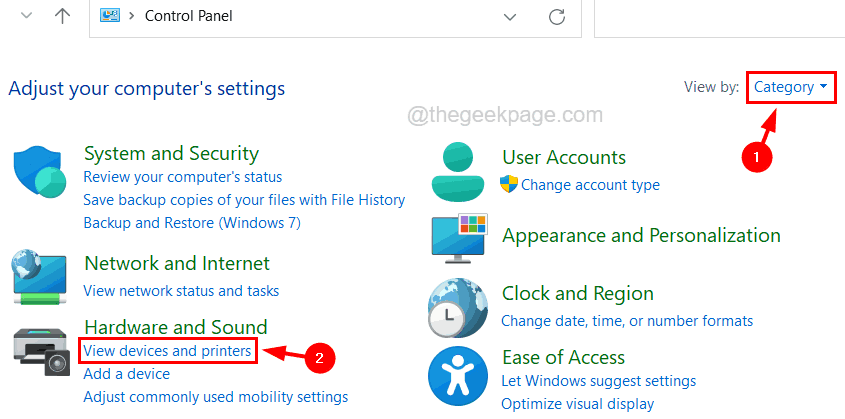Go up one folder level
Screen dimensions: 845x419
click(62, 16)
